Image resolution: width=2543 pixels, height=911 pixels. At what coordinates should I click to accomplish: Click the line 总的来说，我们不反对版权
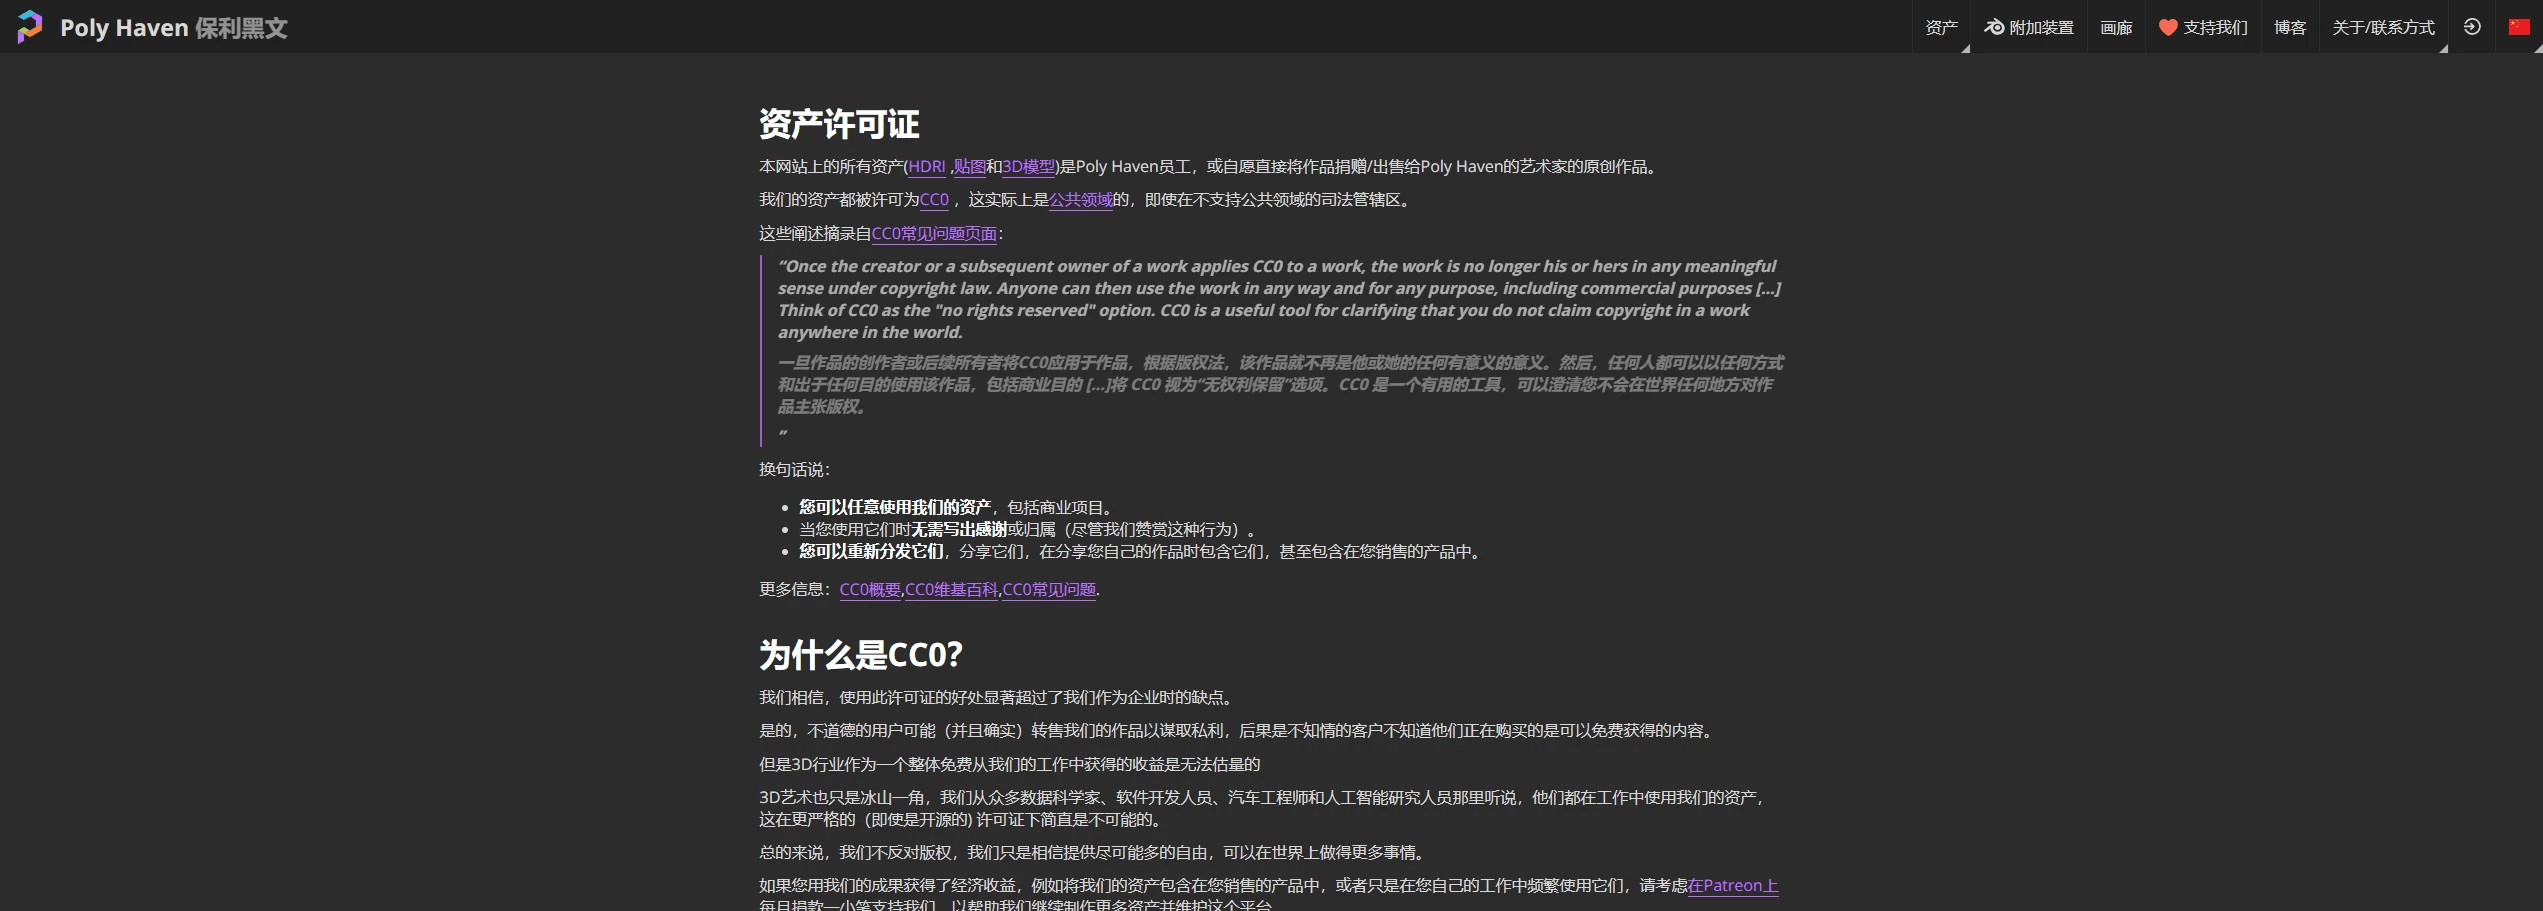pyautogui.click(x=1094, y=853)
